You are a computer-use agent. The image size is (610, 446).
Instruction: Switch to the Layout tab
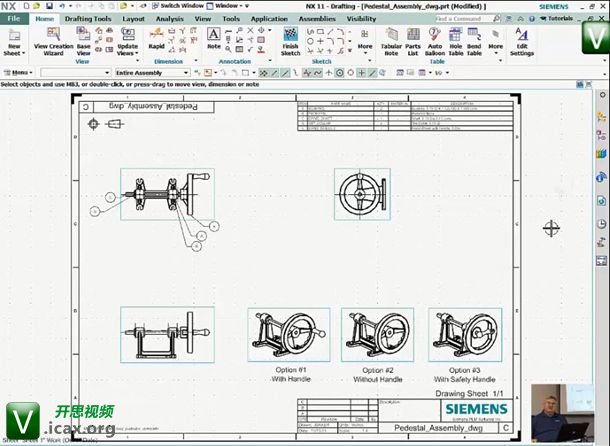click(133, 19)
